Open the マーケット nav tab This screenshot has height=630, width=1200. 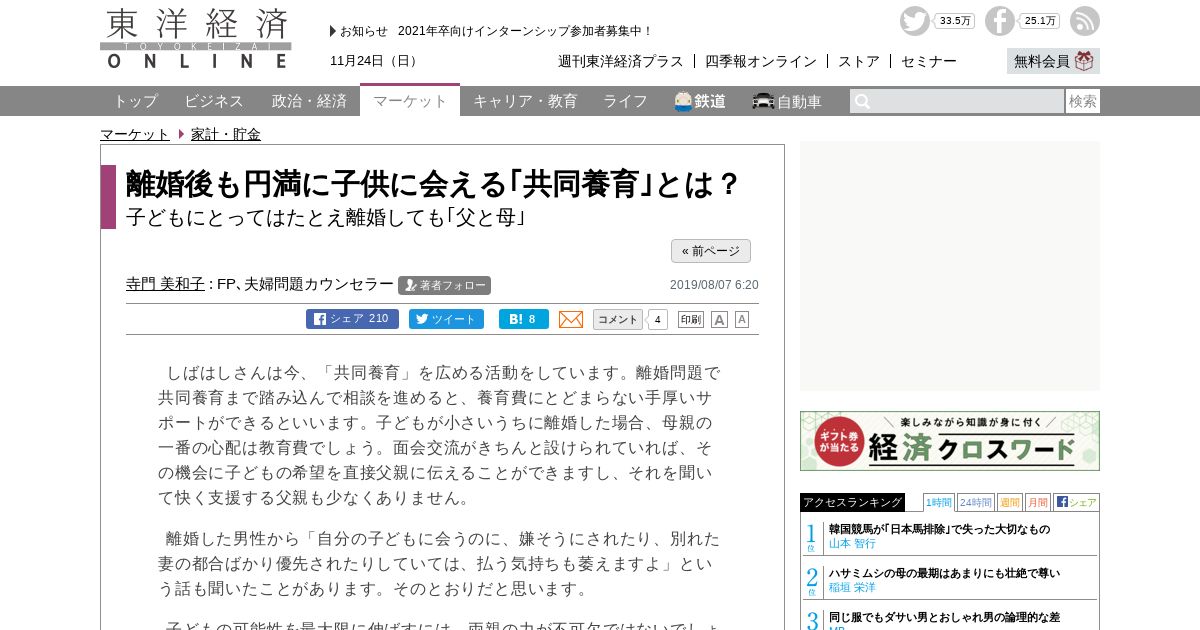coord(410,100)
